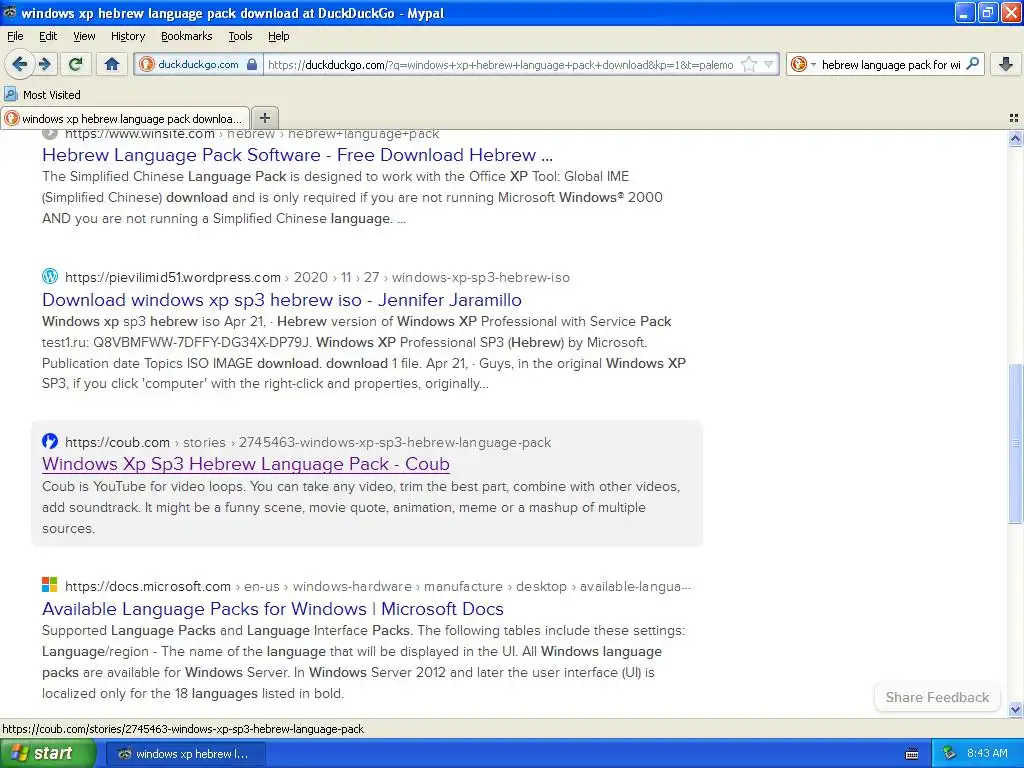
Task: Click the 8:43 AM taskbar clock
Action: click(987, 753)
